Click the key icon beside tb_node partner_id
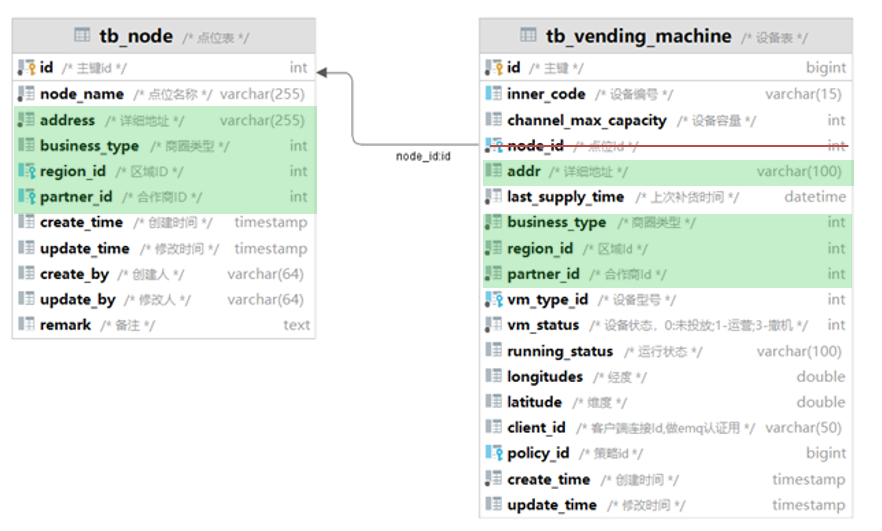882x531 pixels. pyautogui.click(x=26, y=197)
